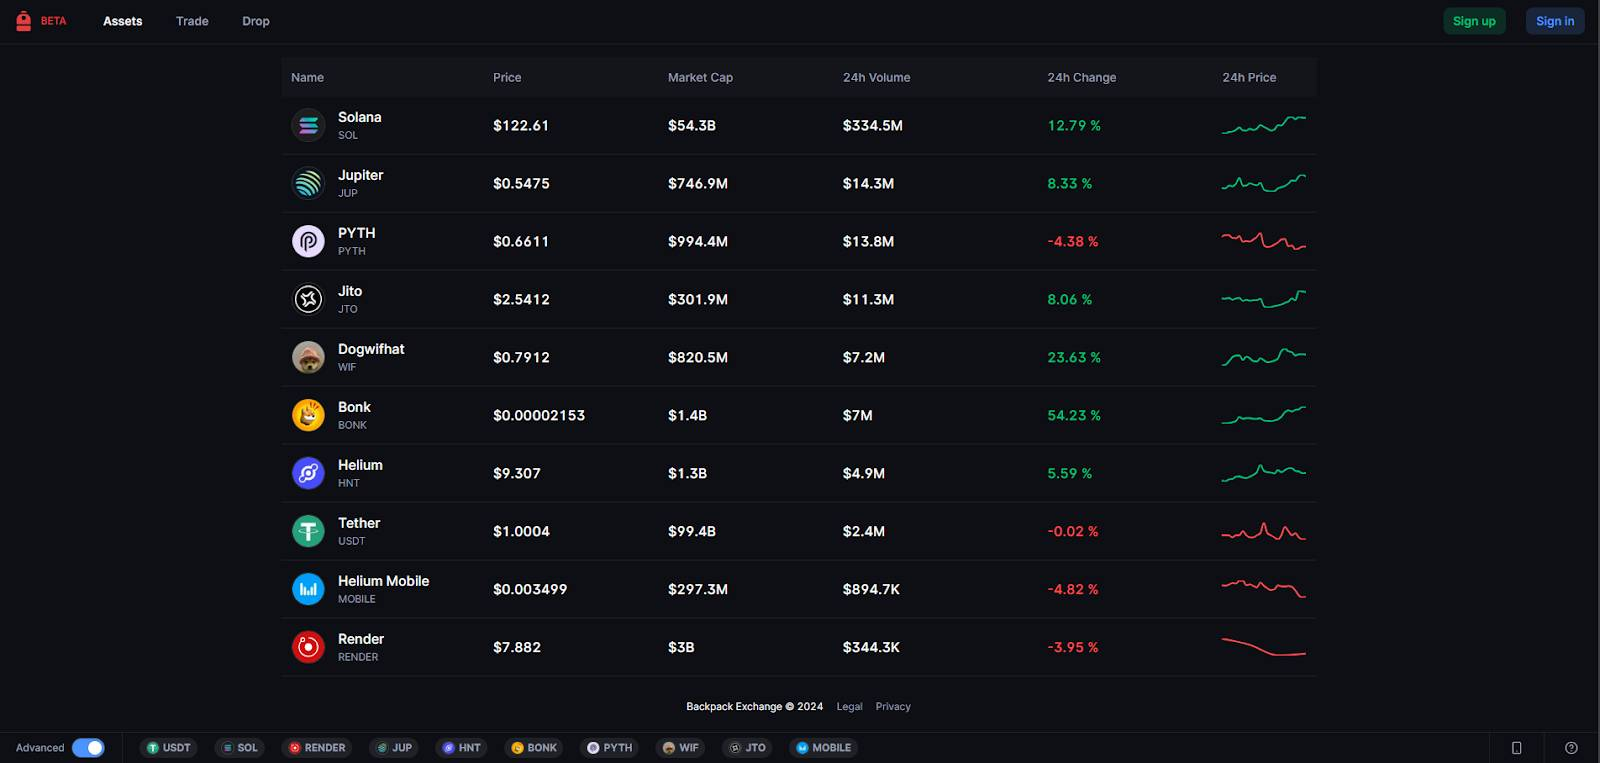
Task: Click the PYTH coin icon
Action: [308, 241]
